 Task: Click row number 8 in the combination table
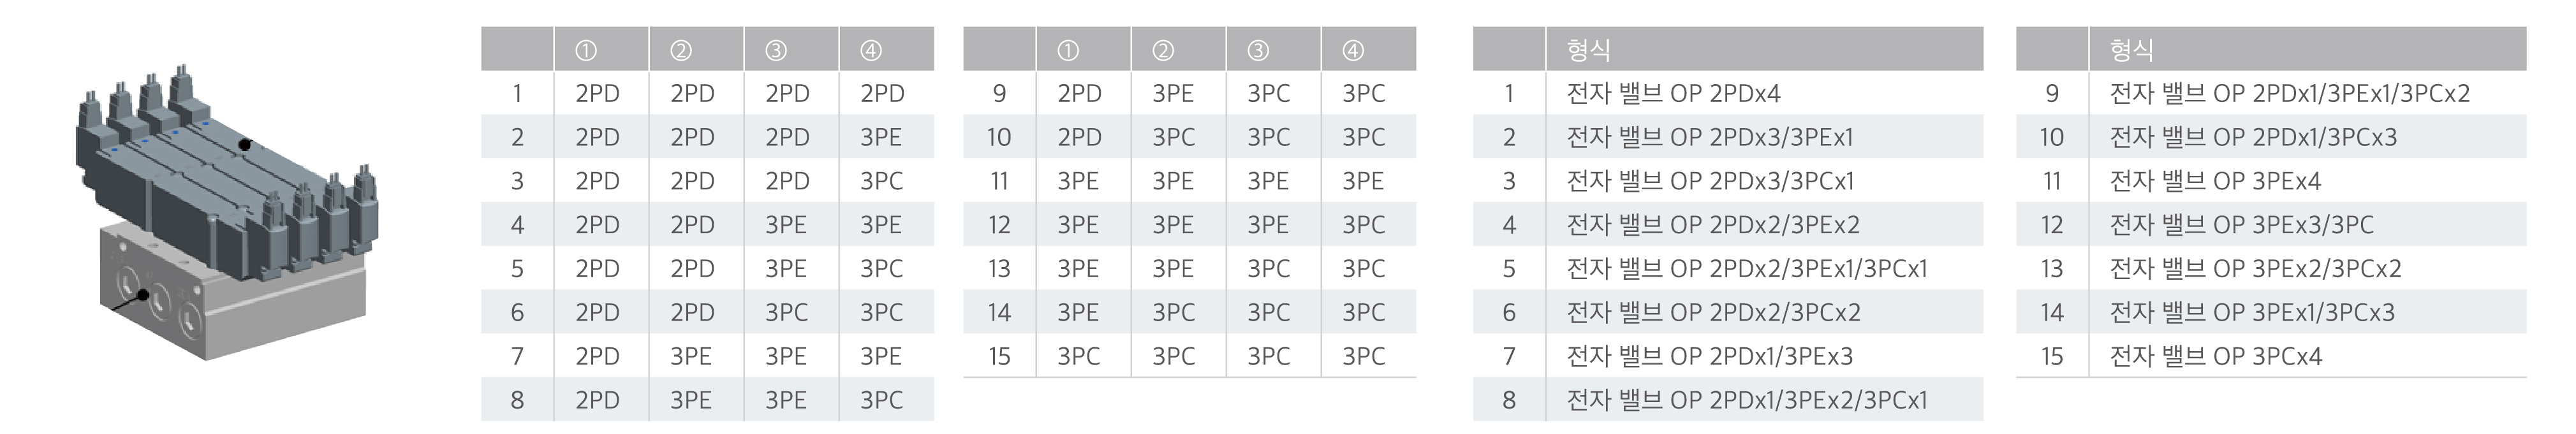pyautogui.click(x=517, y=401)
